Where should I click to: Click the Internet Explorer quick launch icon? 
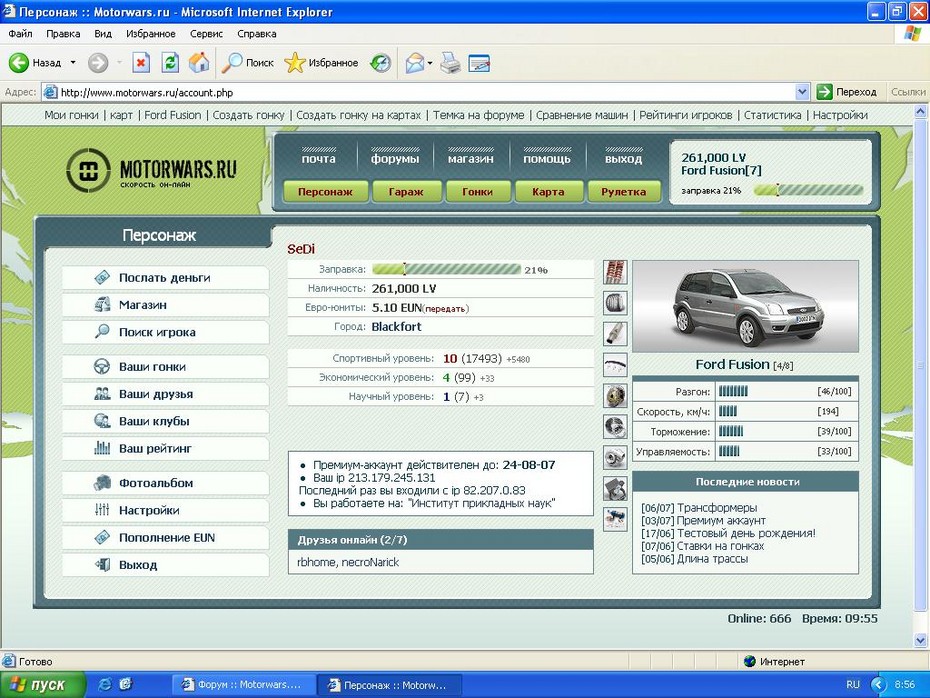(106, 684)
